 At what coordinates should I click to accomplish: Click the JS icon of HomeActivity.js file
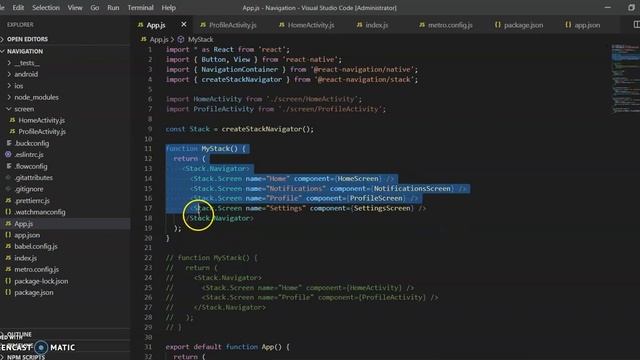click(x=12, y=120)
